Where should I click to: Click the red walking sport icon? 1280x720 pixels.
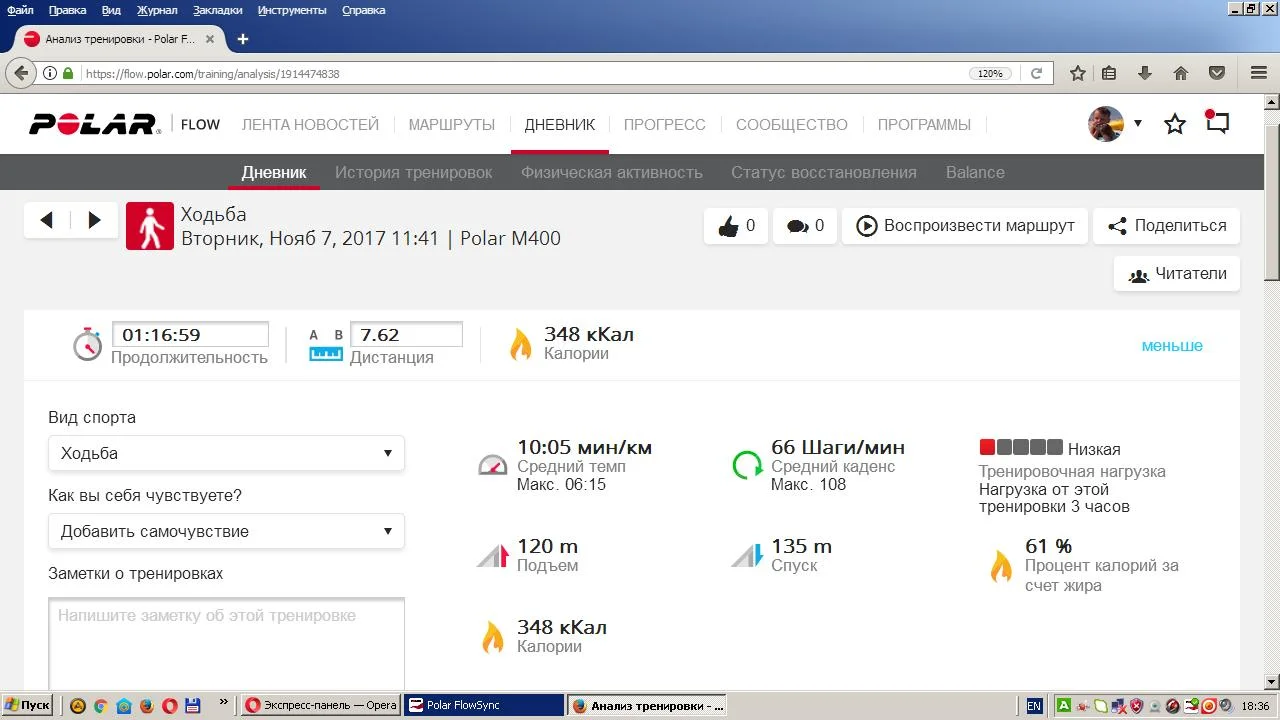coord(150,226)
